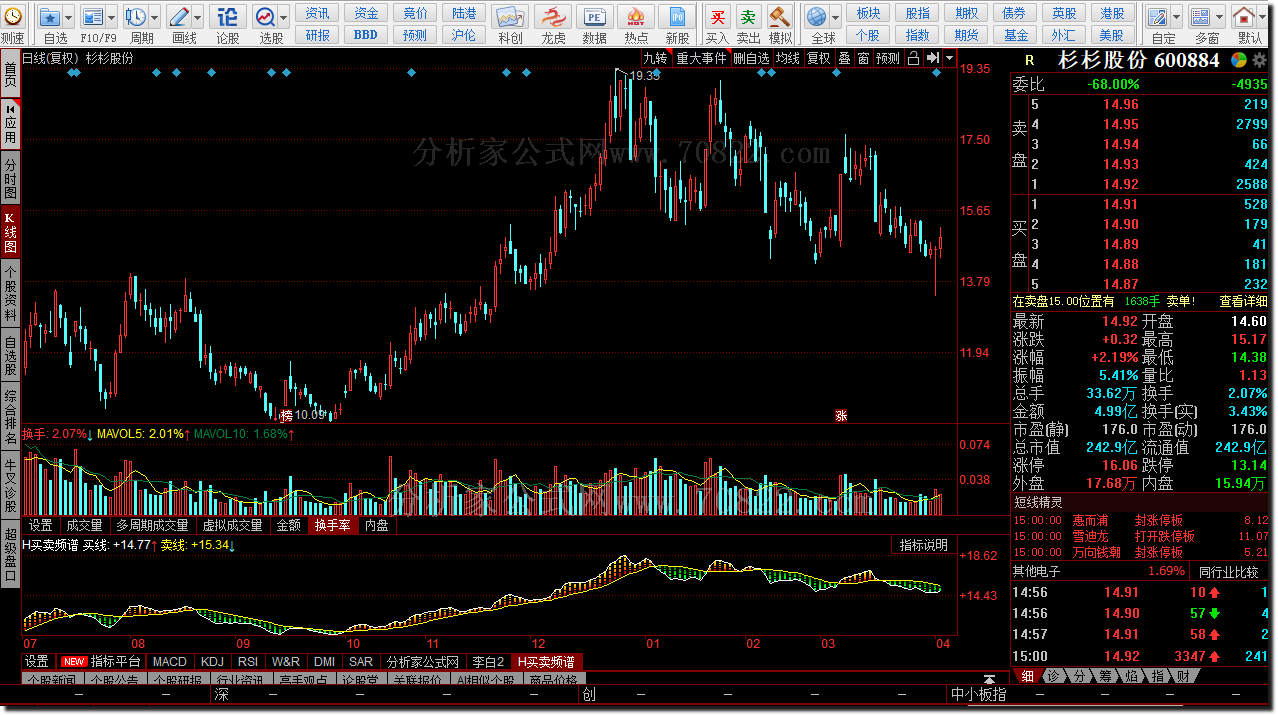Image resolution: width=1278 pixels, height=715 pixels.
Task: Select the MACD indicator tab
Action: [x=170, y=662]
